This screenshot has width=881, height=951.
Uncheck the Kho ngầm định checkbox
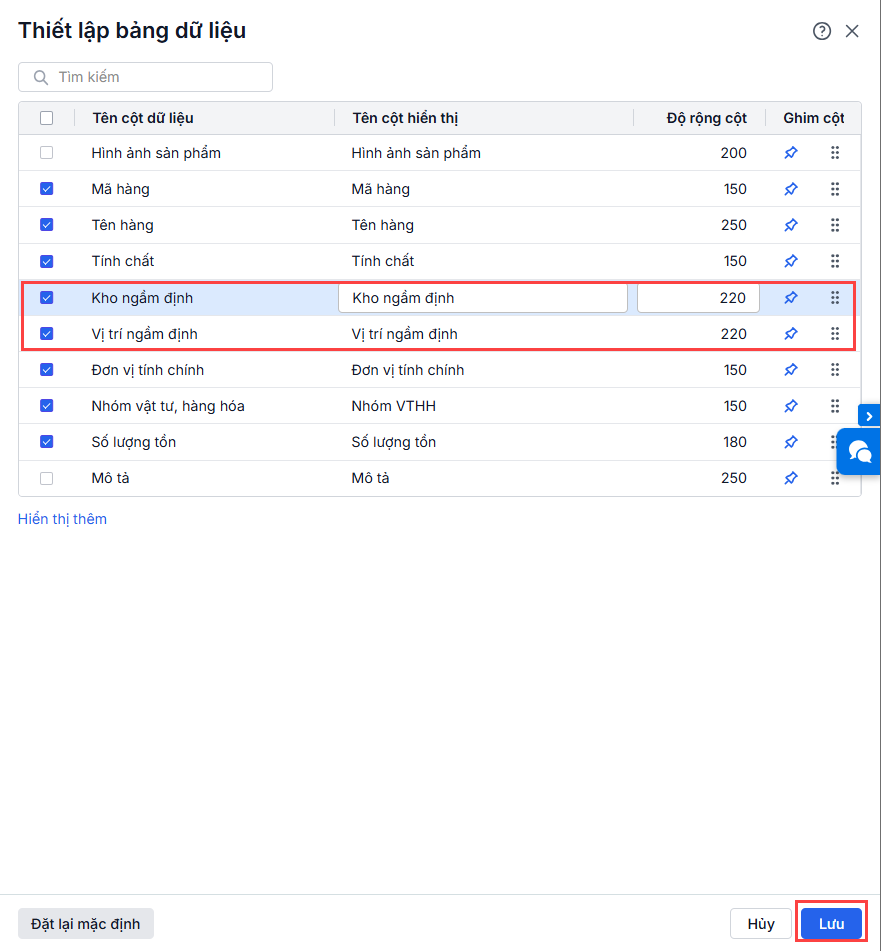(47, 298)
